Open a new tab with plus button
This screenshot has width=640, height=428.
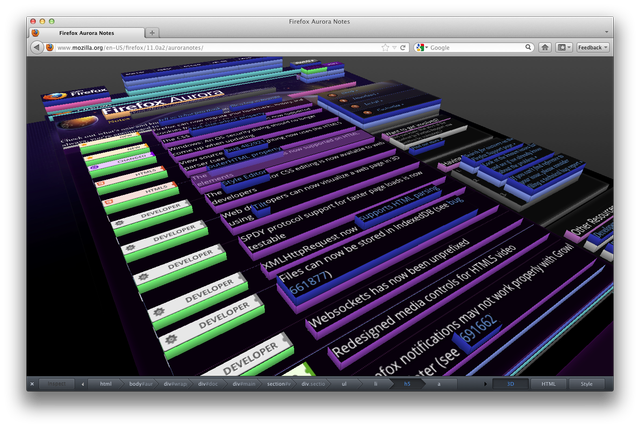tap(152, 33)
